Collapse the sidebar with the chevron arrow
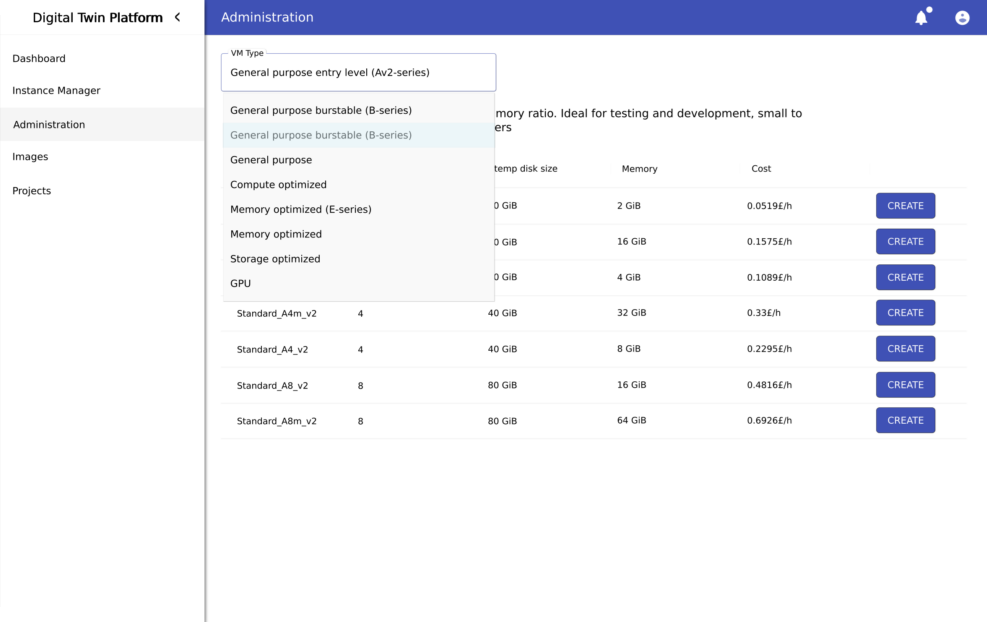 tap(178, 17)
